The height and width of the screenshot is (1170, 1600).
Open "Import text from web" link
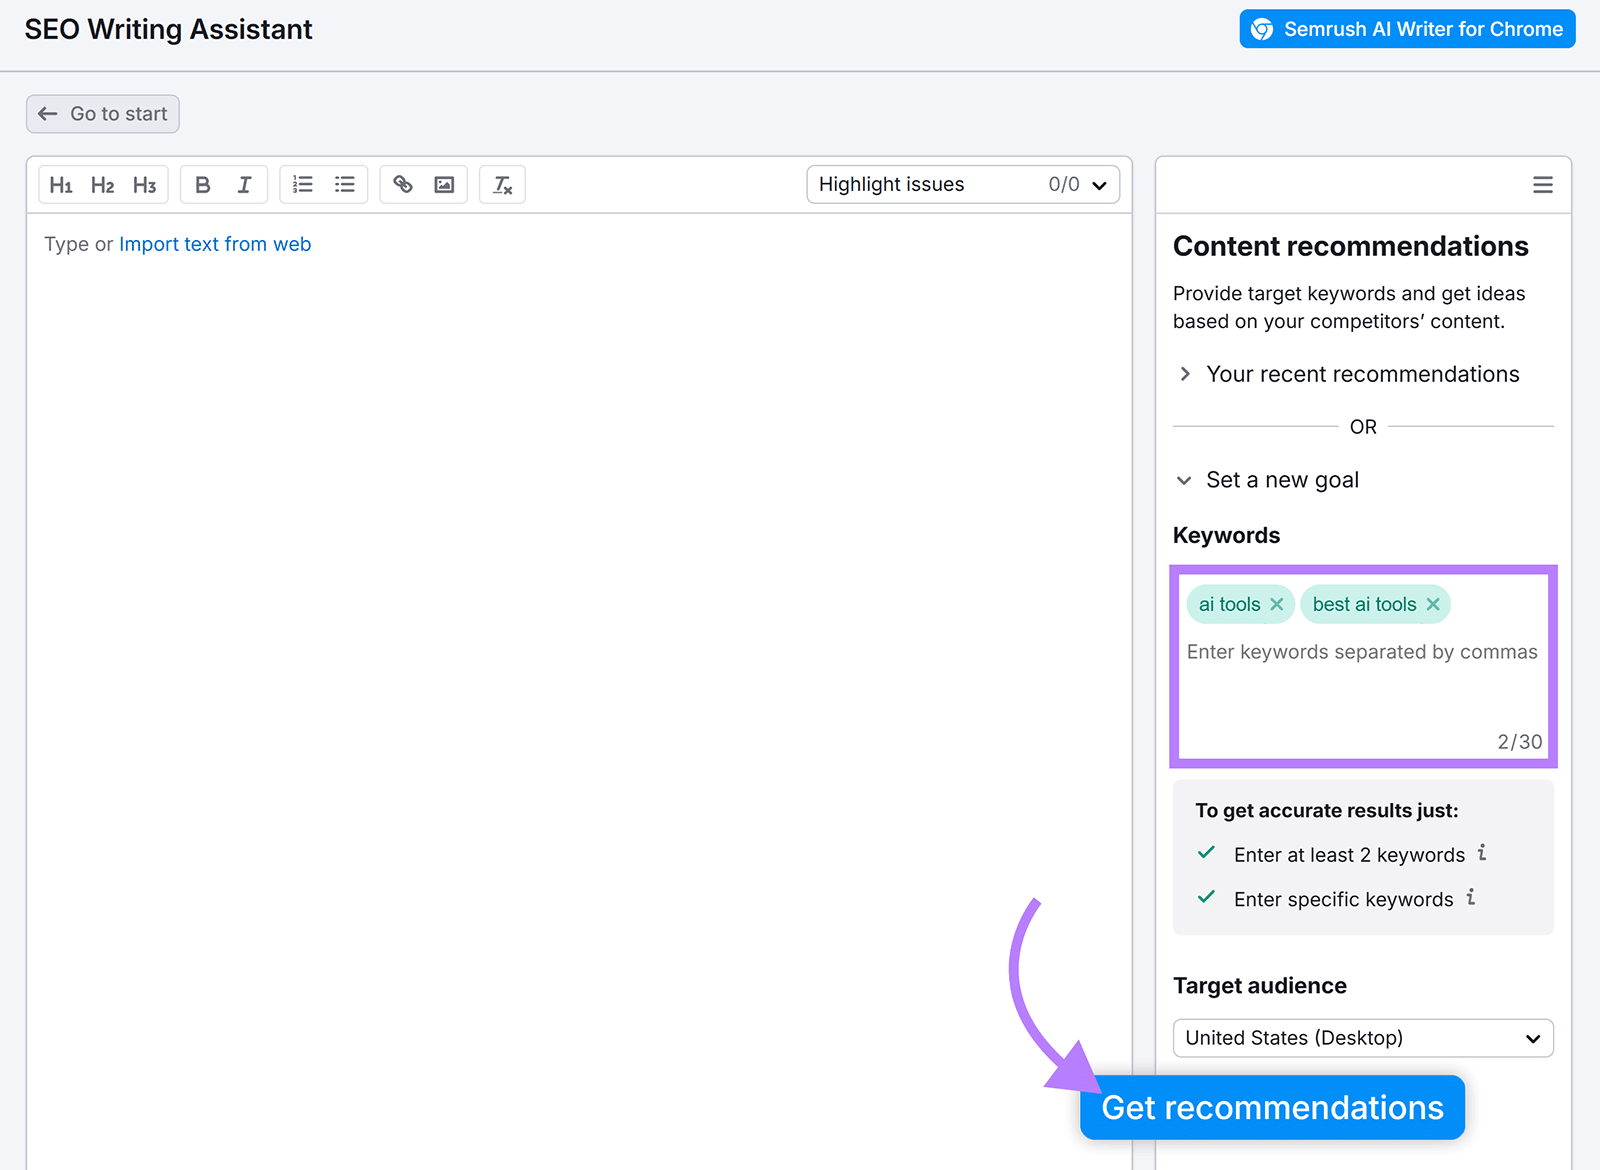pos(214,243)
